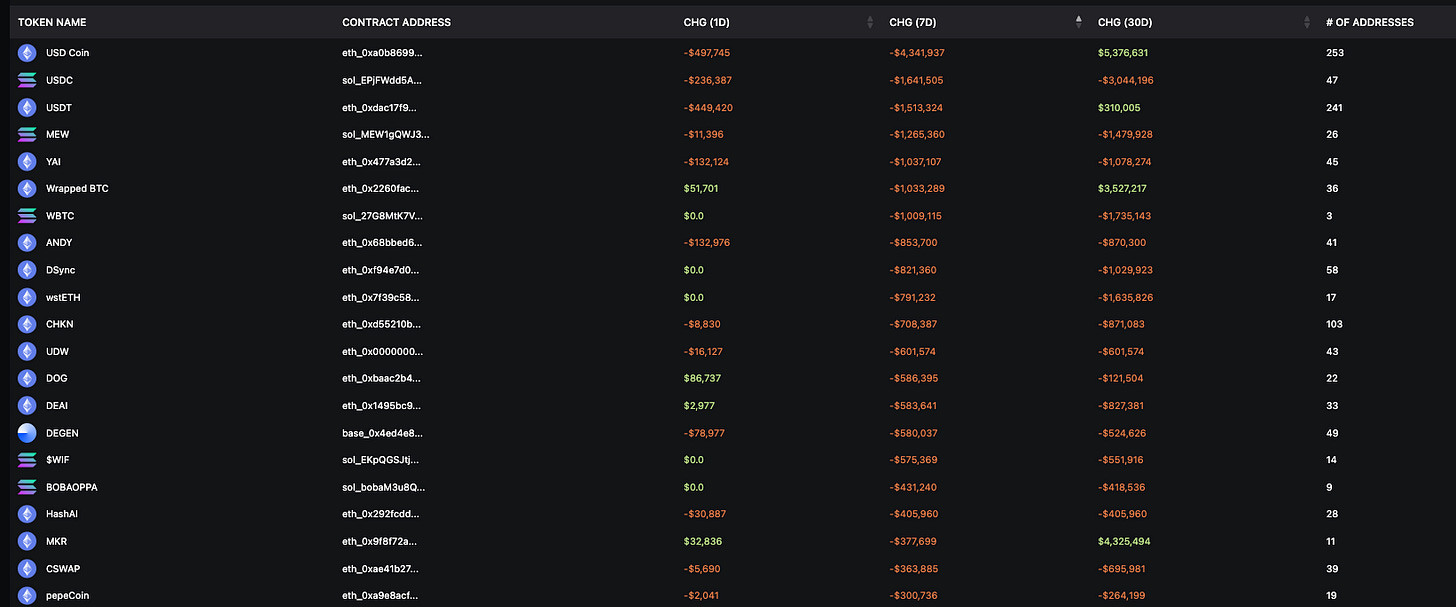Click the address count 103

coord(1334,324)
